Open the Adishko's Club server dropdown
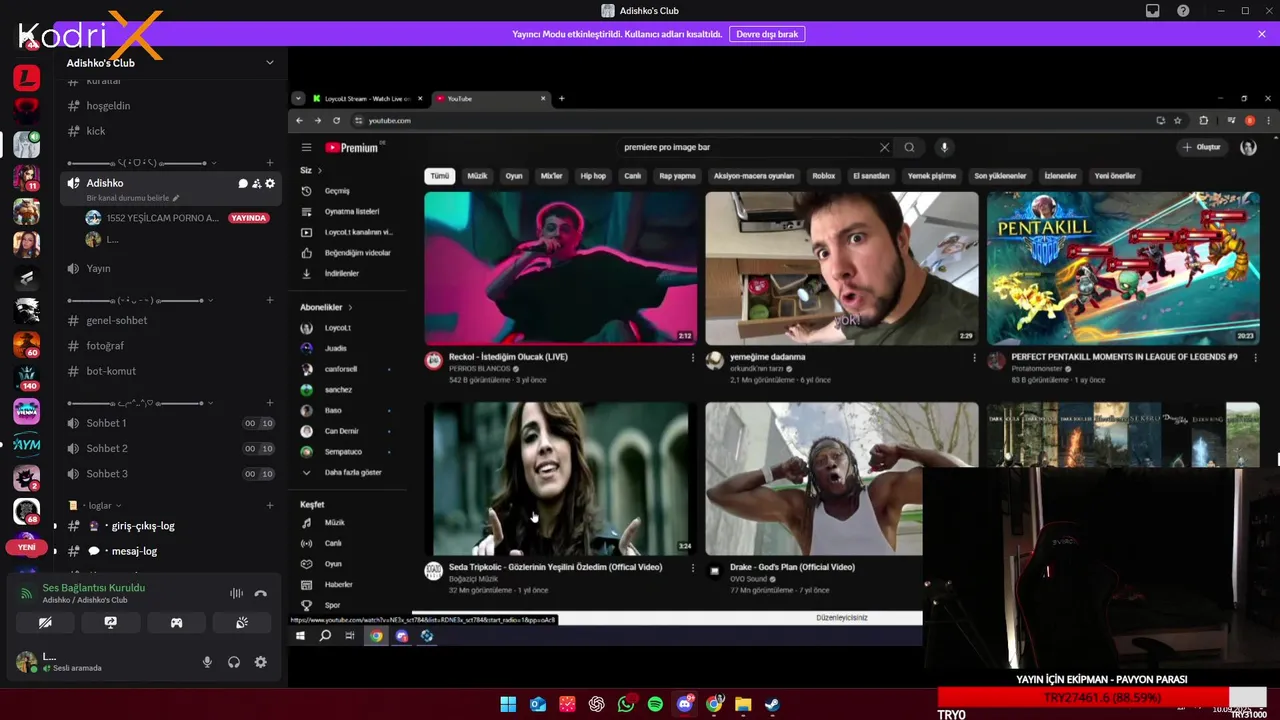This screenshot has height=720, width=1280. pos(269,62)
